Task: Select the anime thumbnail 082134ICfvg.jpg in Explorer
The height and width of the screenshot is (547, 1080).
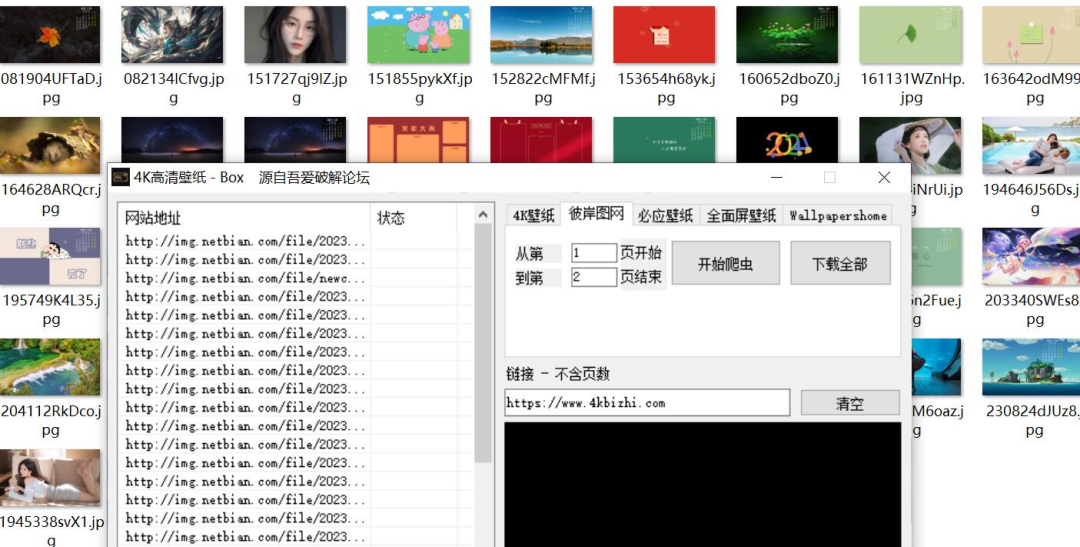Action: click(172, 34)
